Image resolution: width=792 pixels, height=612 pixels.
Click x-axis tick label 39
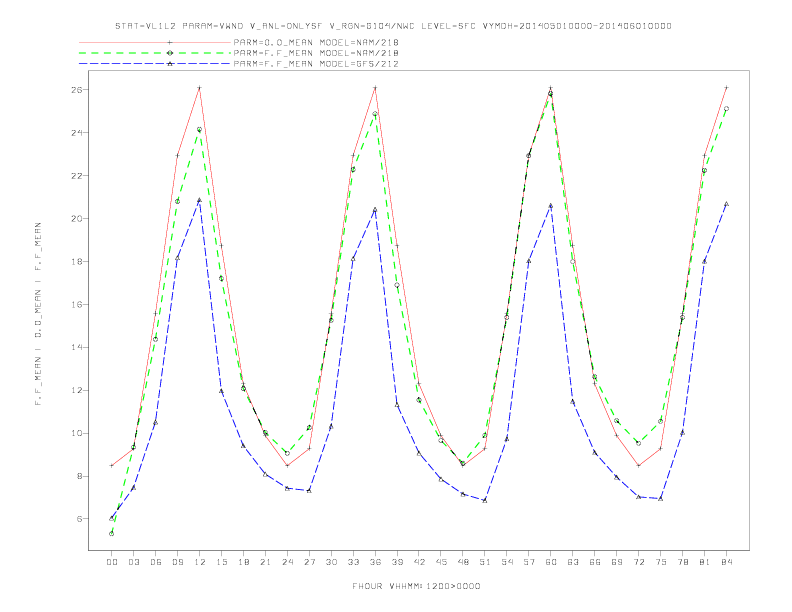tap(397, 562)
